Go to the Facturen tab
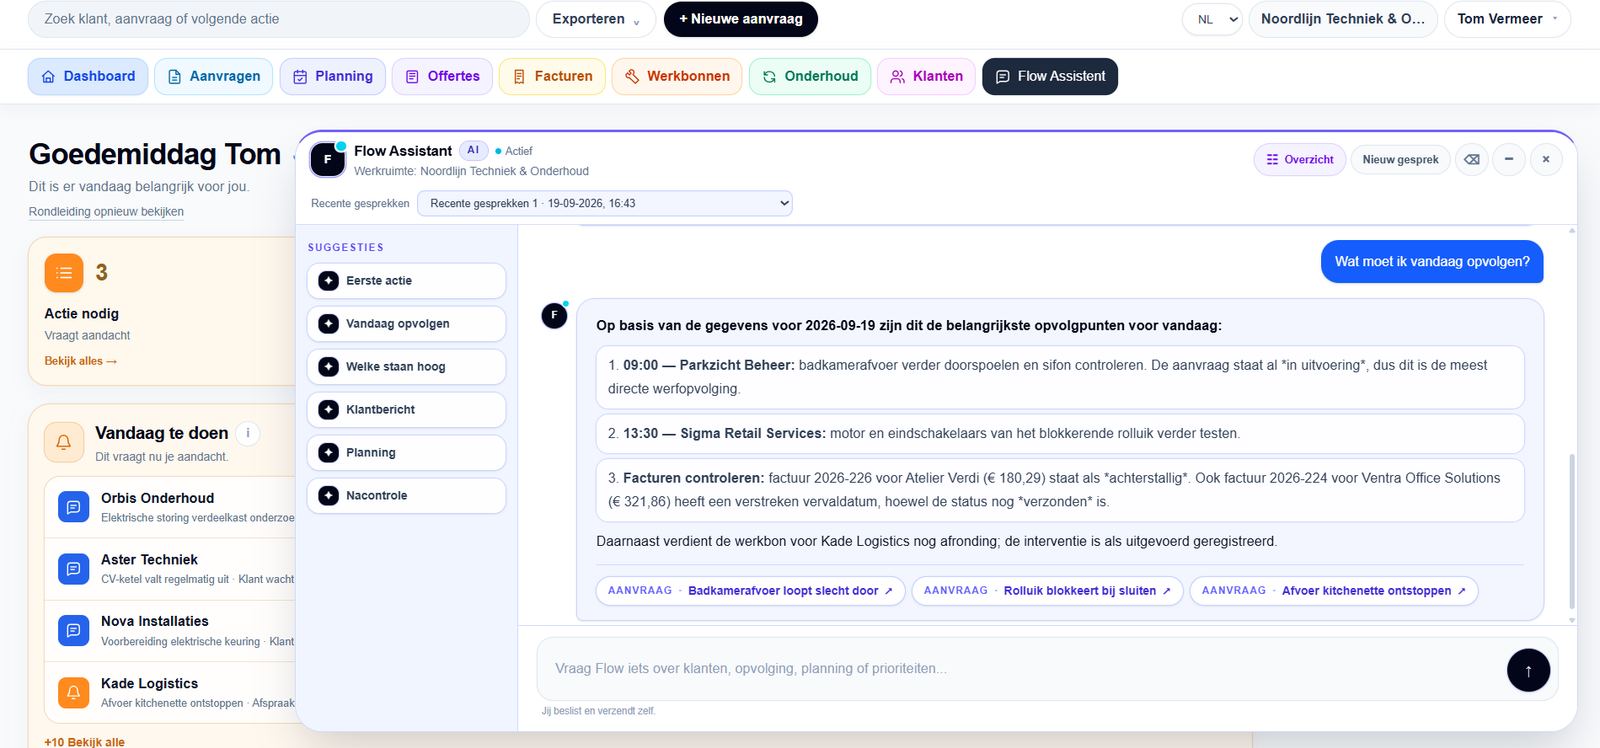The width and height of the screenshot is (1600, 748). (552, 76)
